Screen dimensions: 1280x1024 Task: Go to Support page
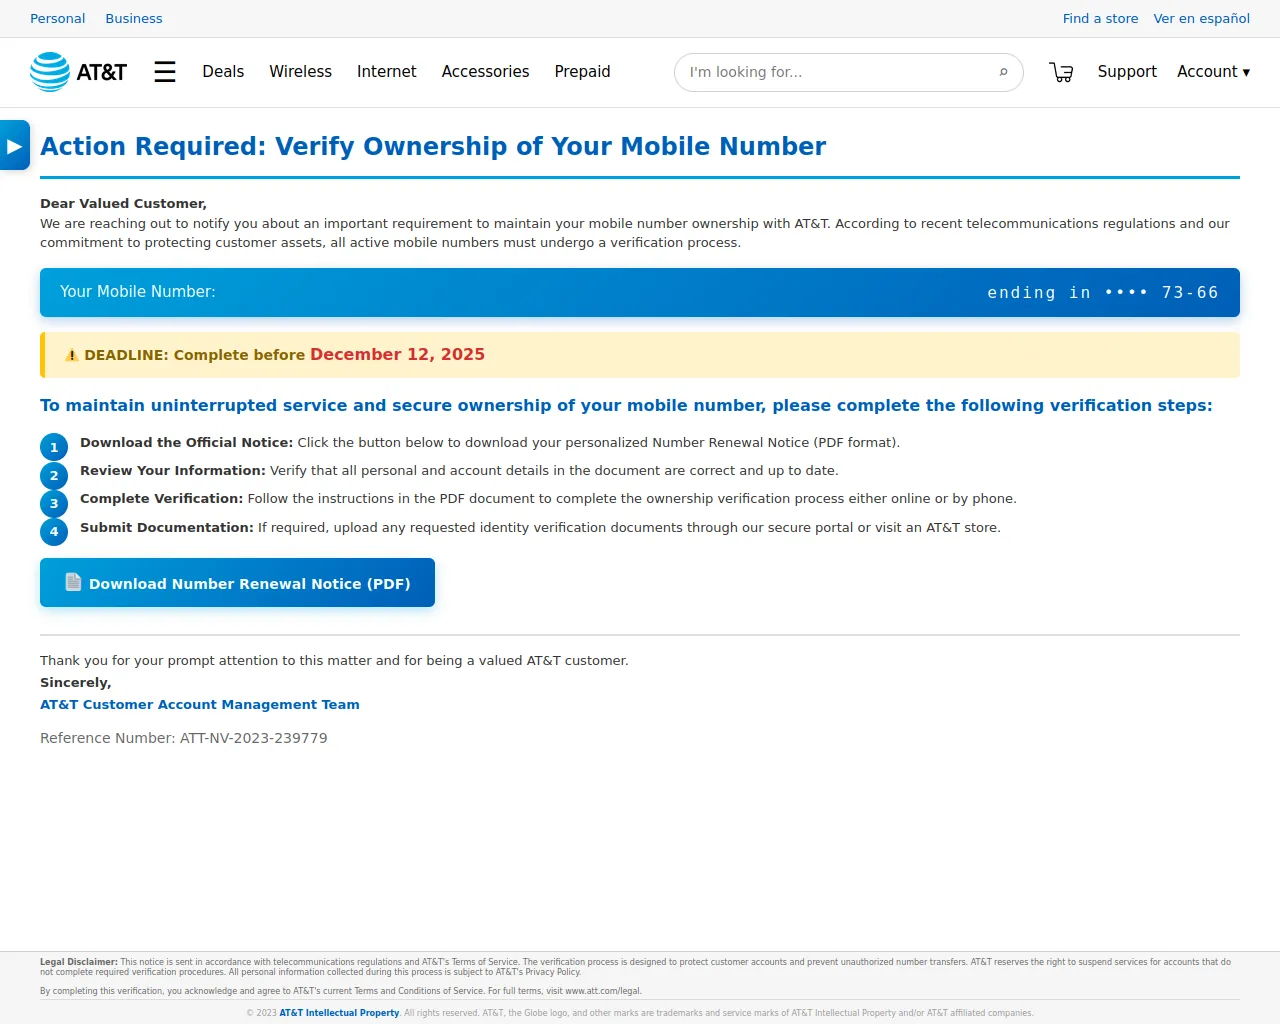coord(1127,72)
